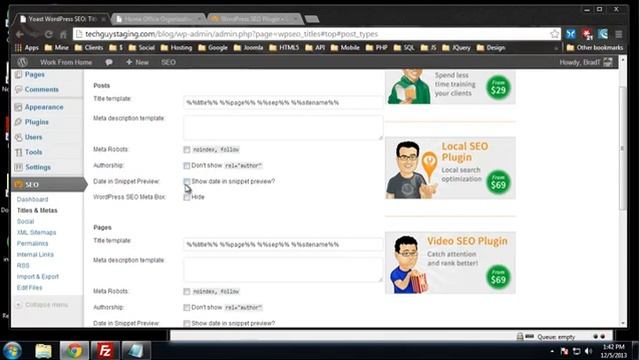This screenshot has width=640, height=360.
Task: Check Posts Don't show rel=author box
Action: [x=187, y=166]
